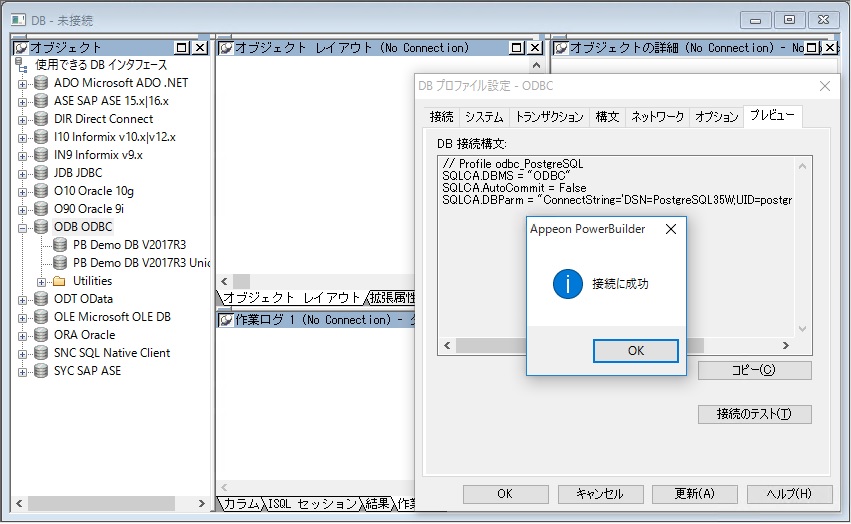Click the pin icon of the オブジェクト レイアウト panel
This screenshot has width=851, height=524.
pyautogui.click(x=226, y=48)
